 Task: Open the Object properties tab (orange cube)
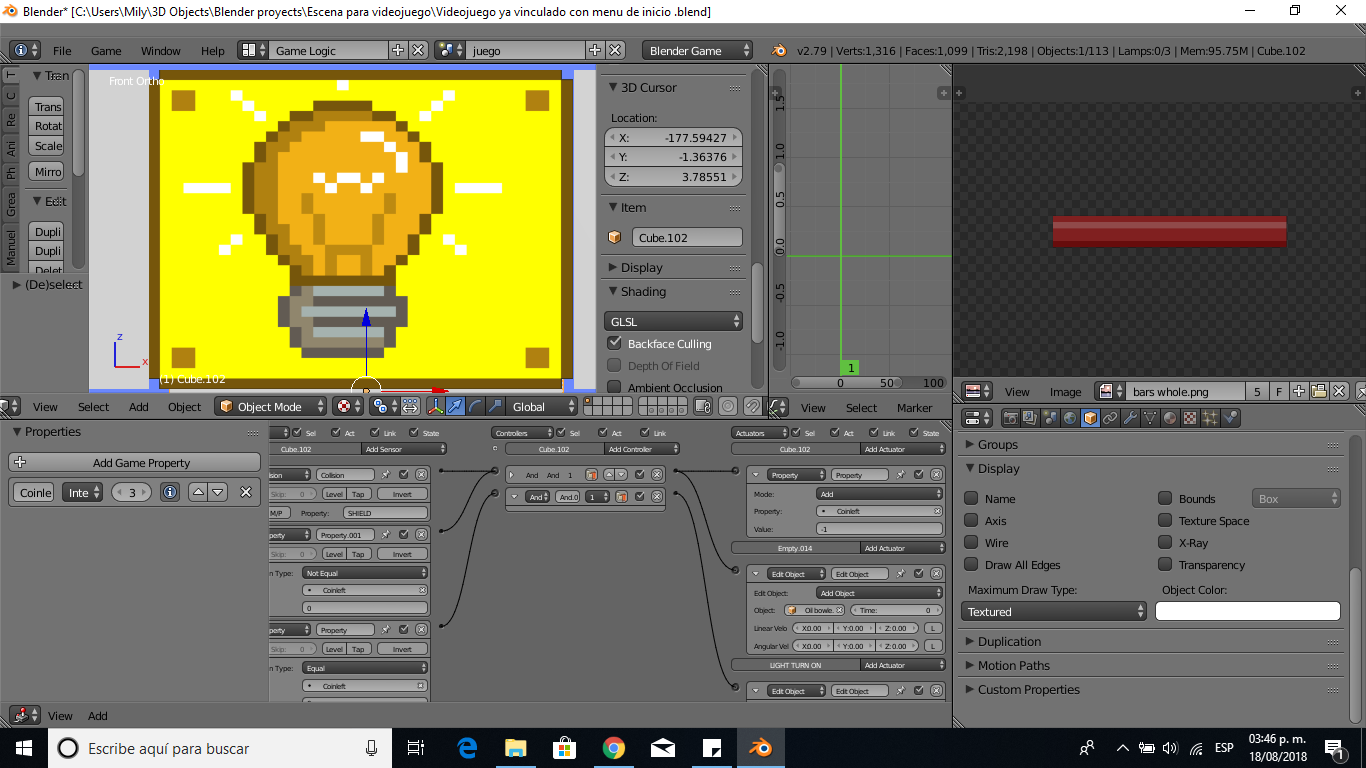[1090, 418]
